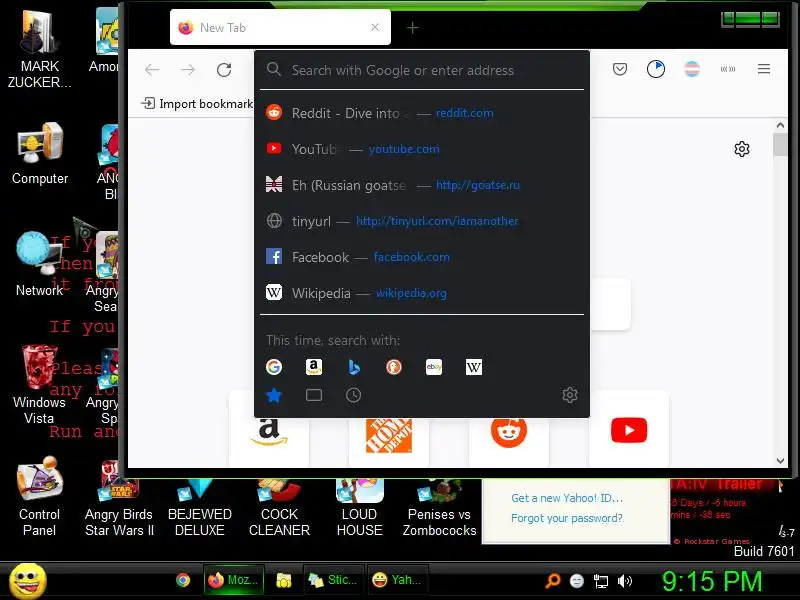Viewport: 800px width, 600px height.
Task: Search this time with Amazon icon
Action: tap(314, 367)
